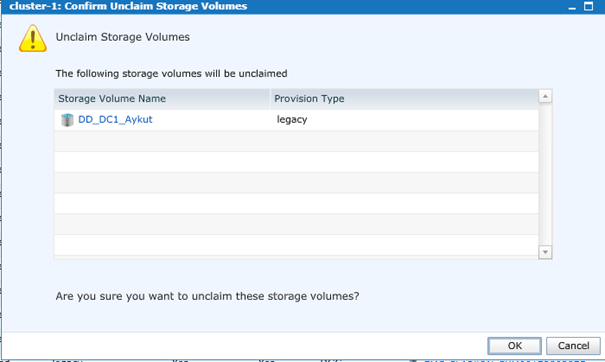Click the yellow warning triangle icon
The width and height of the screenshot is (605, 362).
pos(33,38)
